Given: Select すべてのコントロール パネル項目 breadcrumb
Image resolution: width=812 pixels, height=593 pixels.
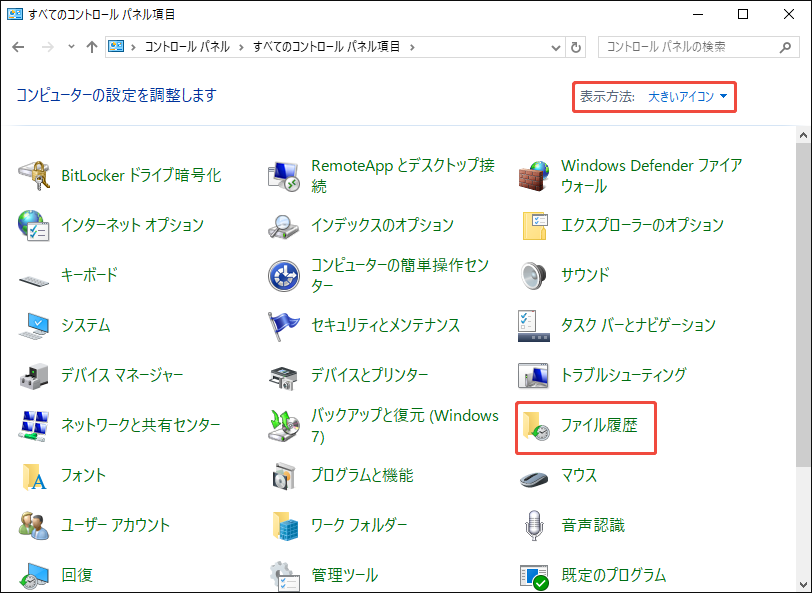Looking at the screenshot, I should 326,47.
